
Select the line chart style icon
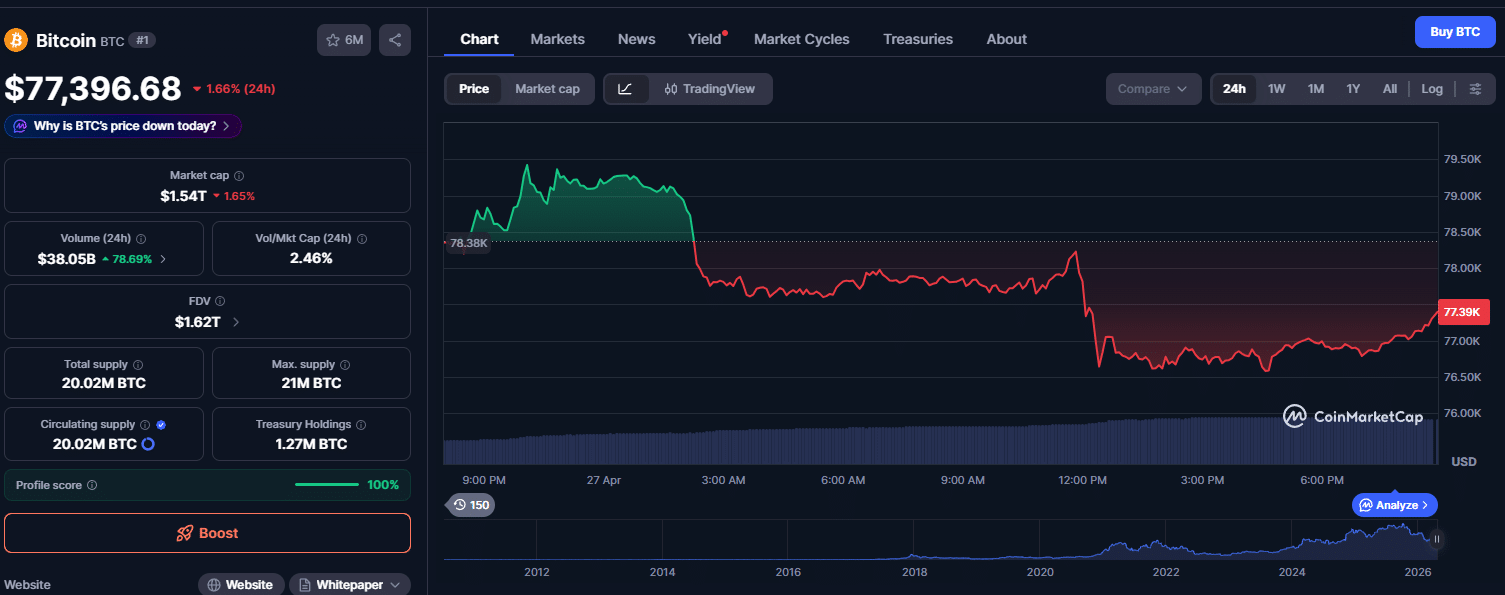coord(627,88)
